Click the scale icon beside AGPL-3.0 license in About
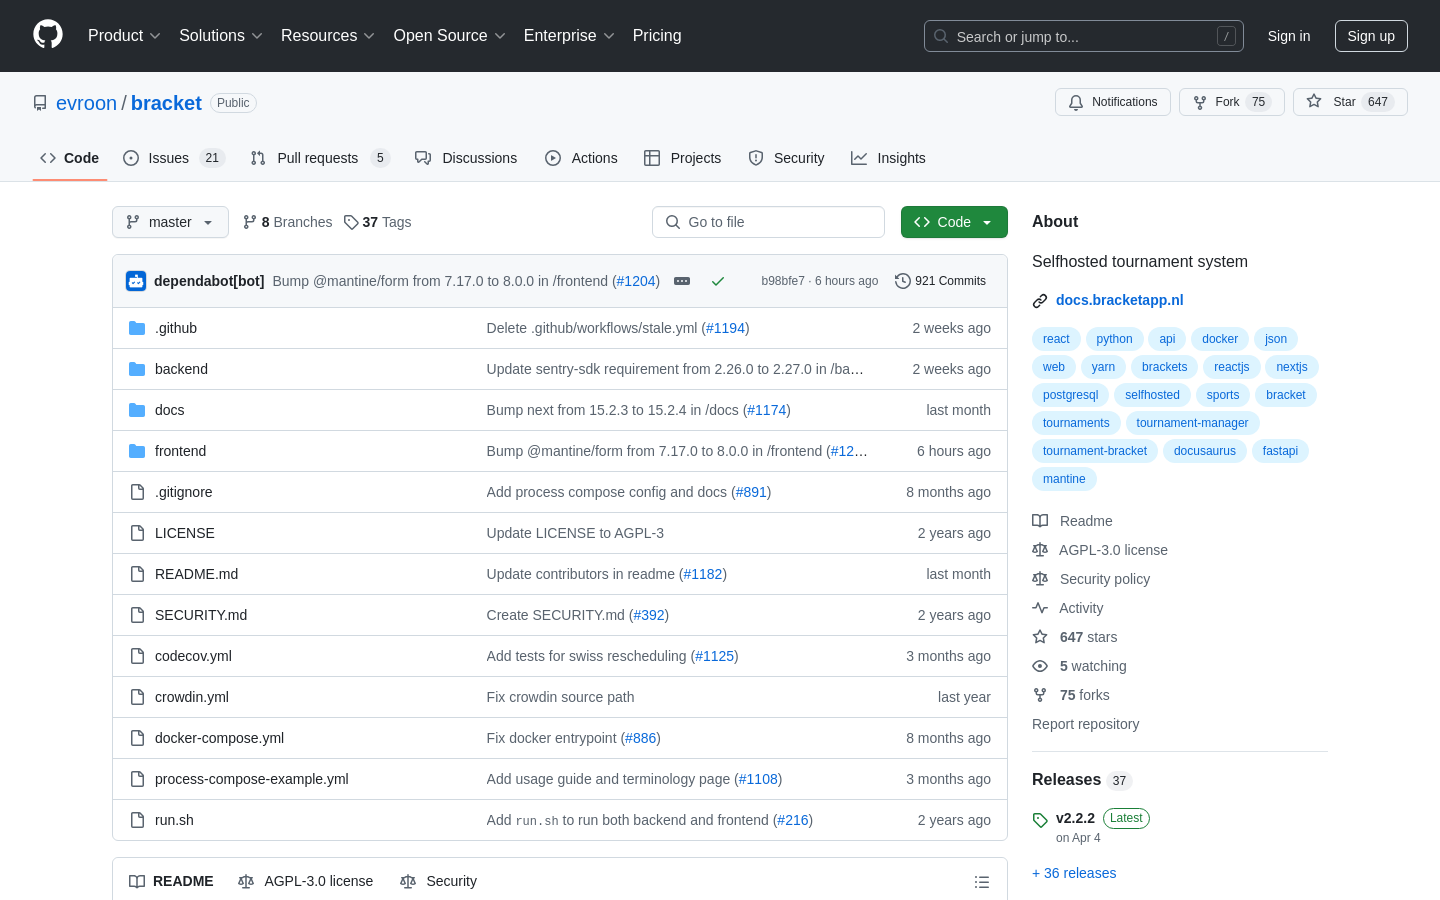 (1040, 550)
